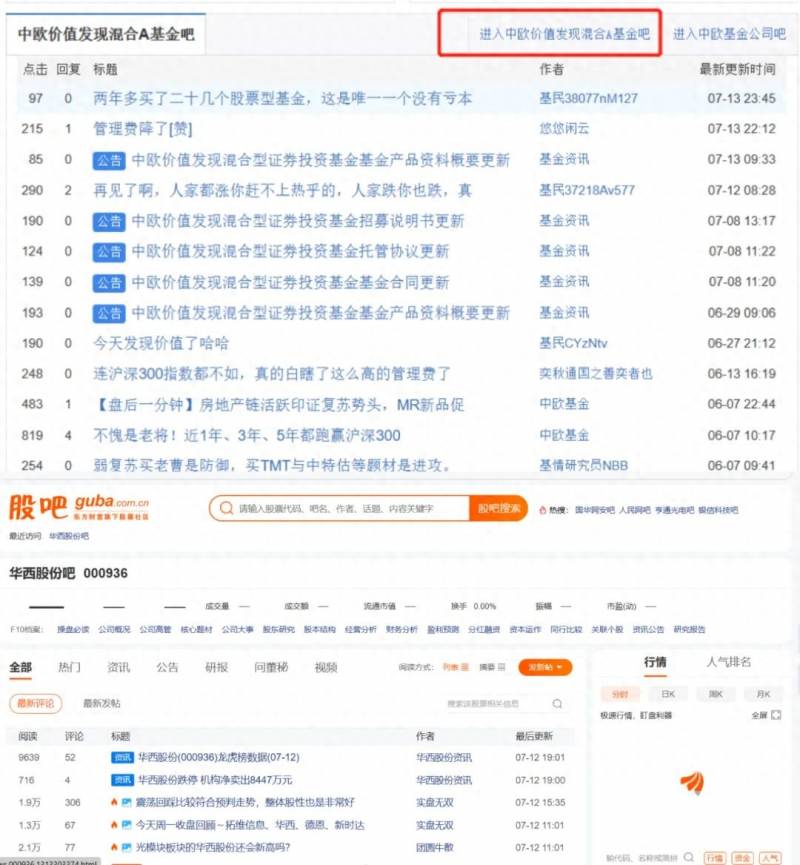Select the 周K chart period
800x865 pixels.
[716, 694]
